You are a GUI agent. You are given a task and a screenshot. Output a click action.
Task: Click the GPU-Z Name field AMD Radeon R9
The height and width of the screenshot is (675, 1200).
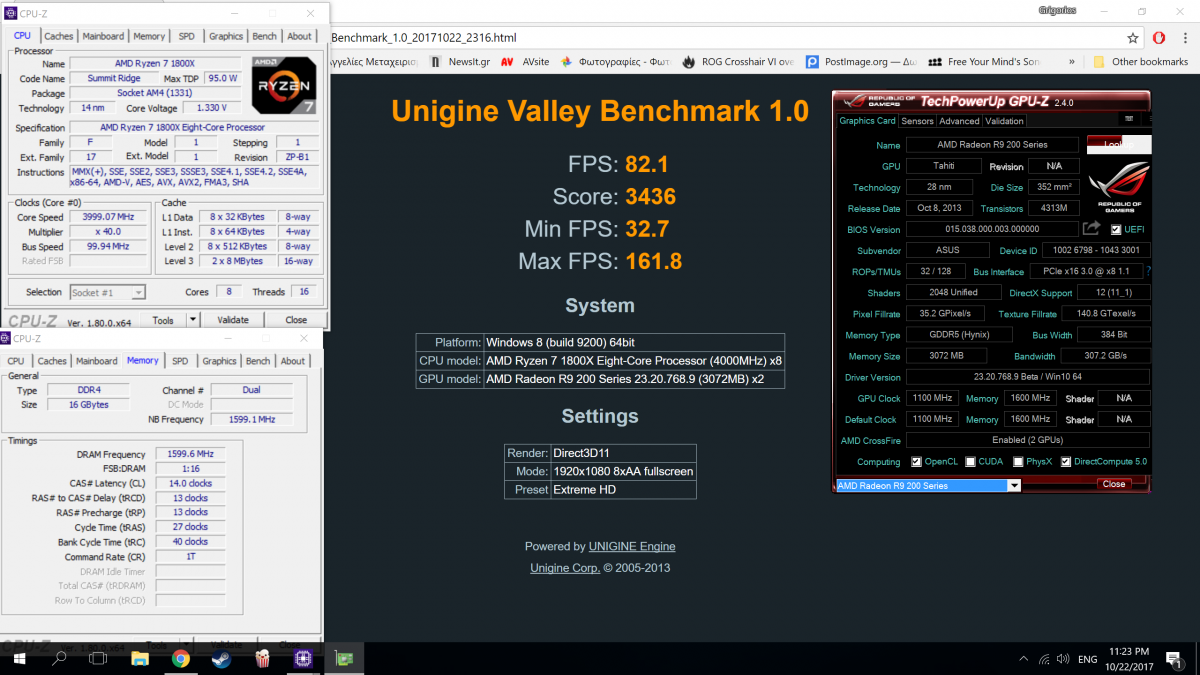992,145
